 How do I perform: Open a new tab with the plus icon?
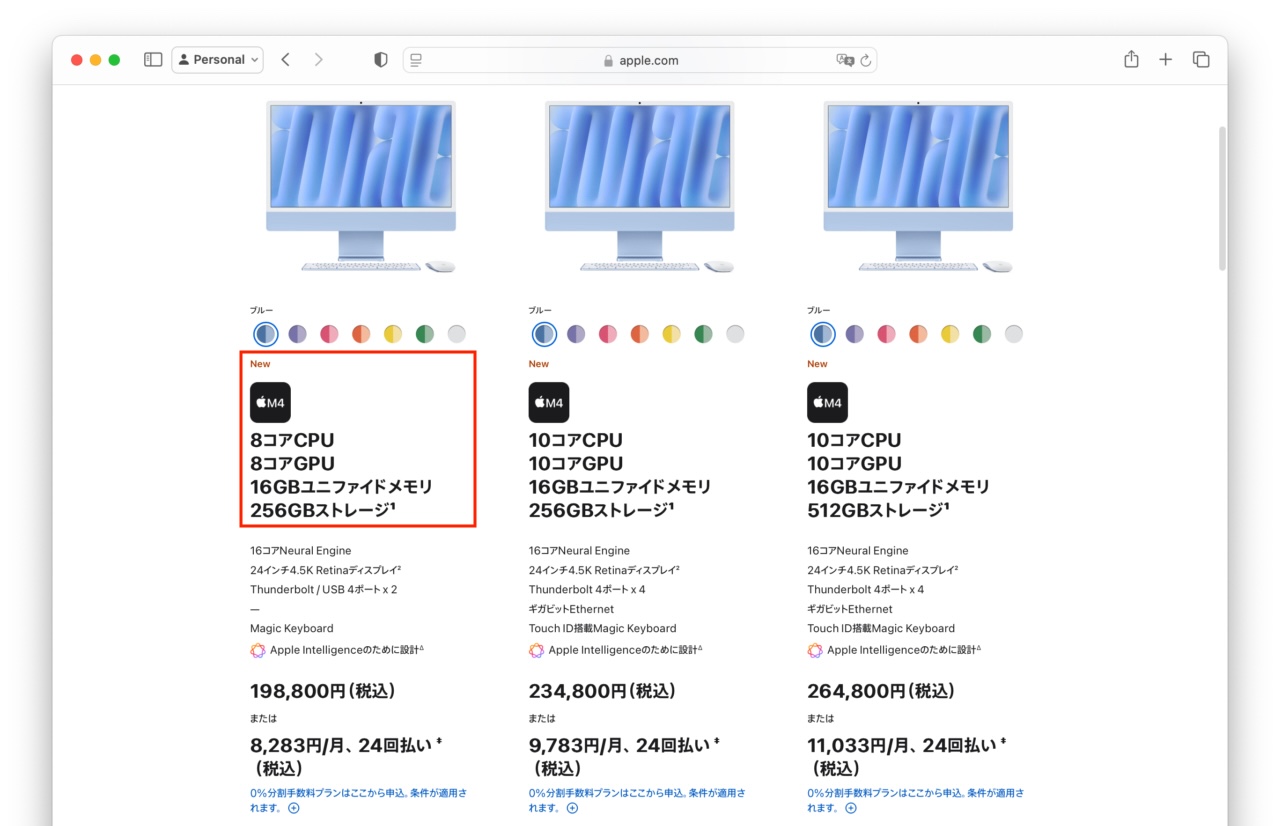[1165, 60]
